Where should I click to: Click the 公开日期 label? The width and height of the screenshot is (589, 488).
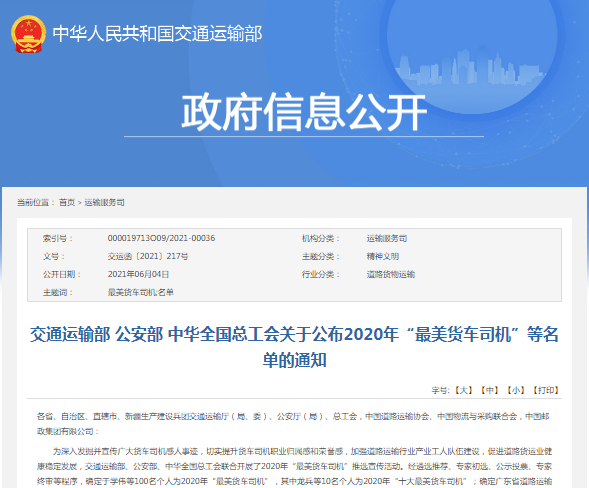click(62, 274)
